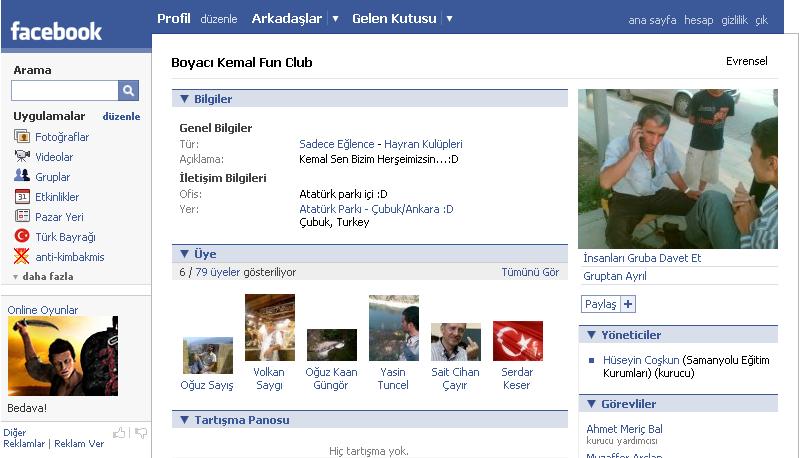Click the Gruplar people icon

tap(22, 177)
